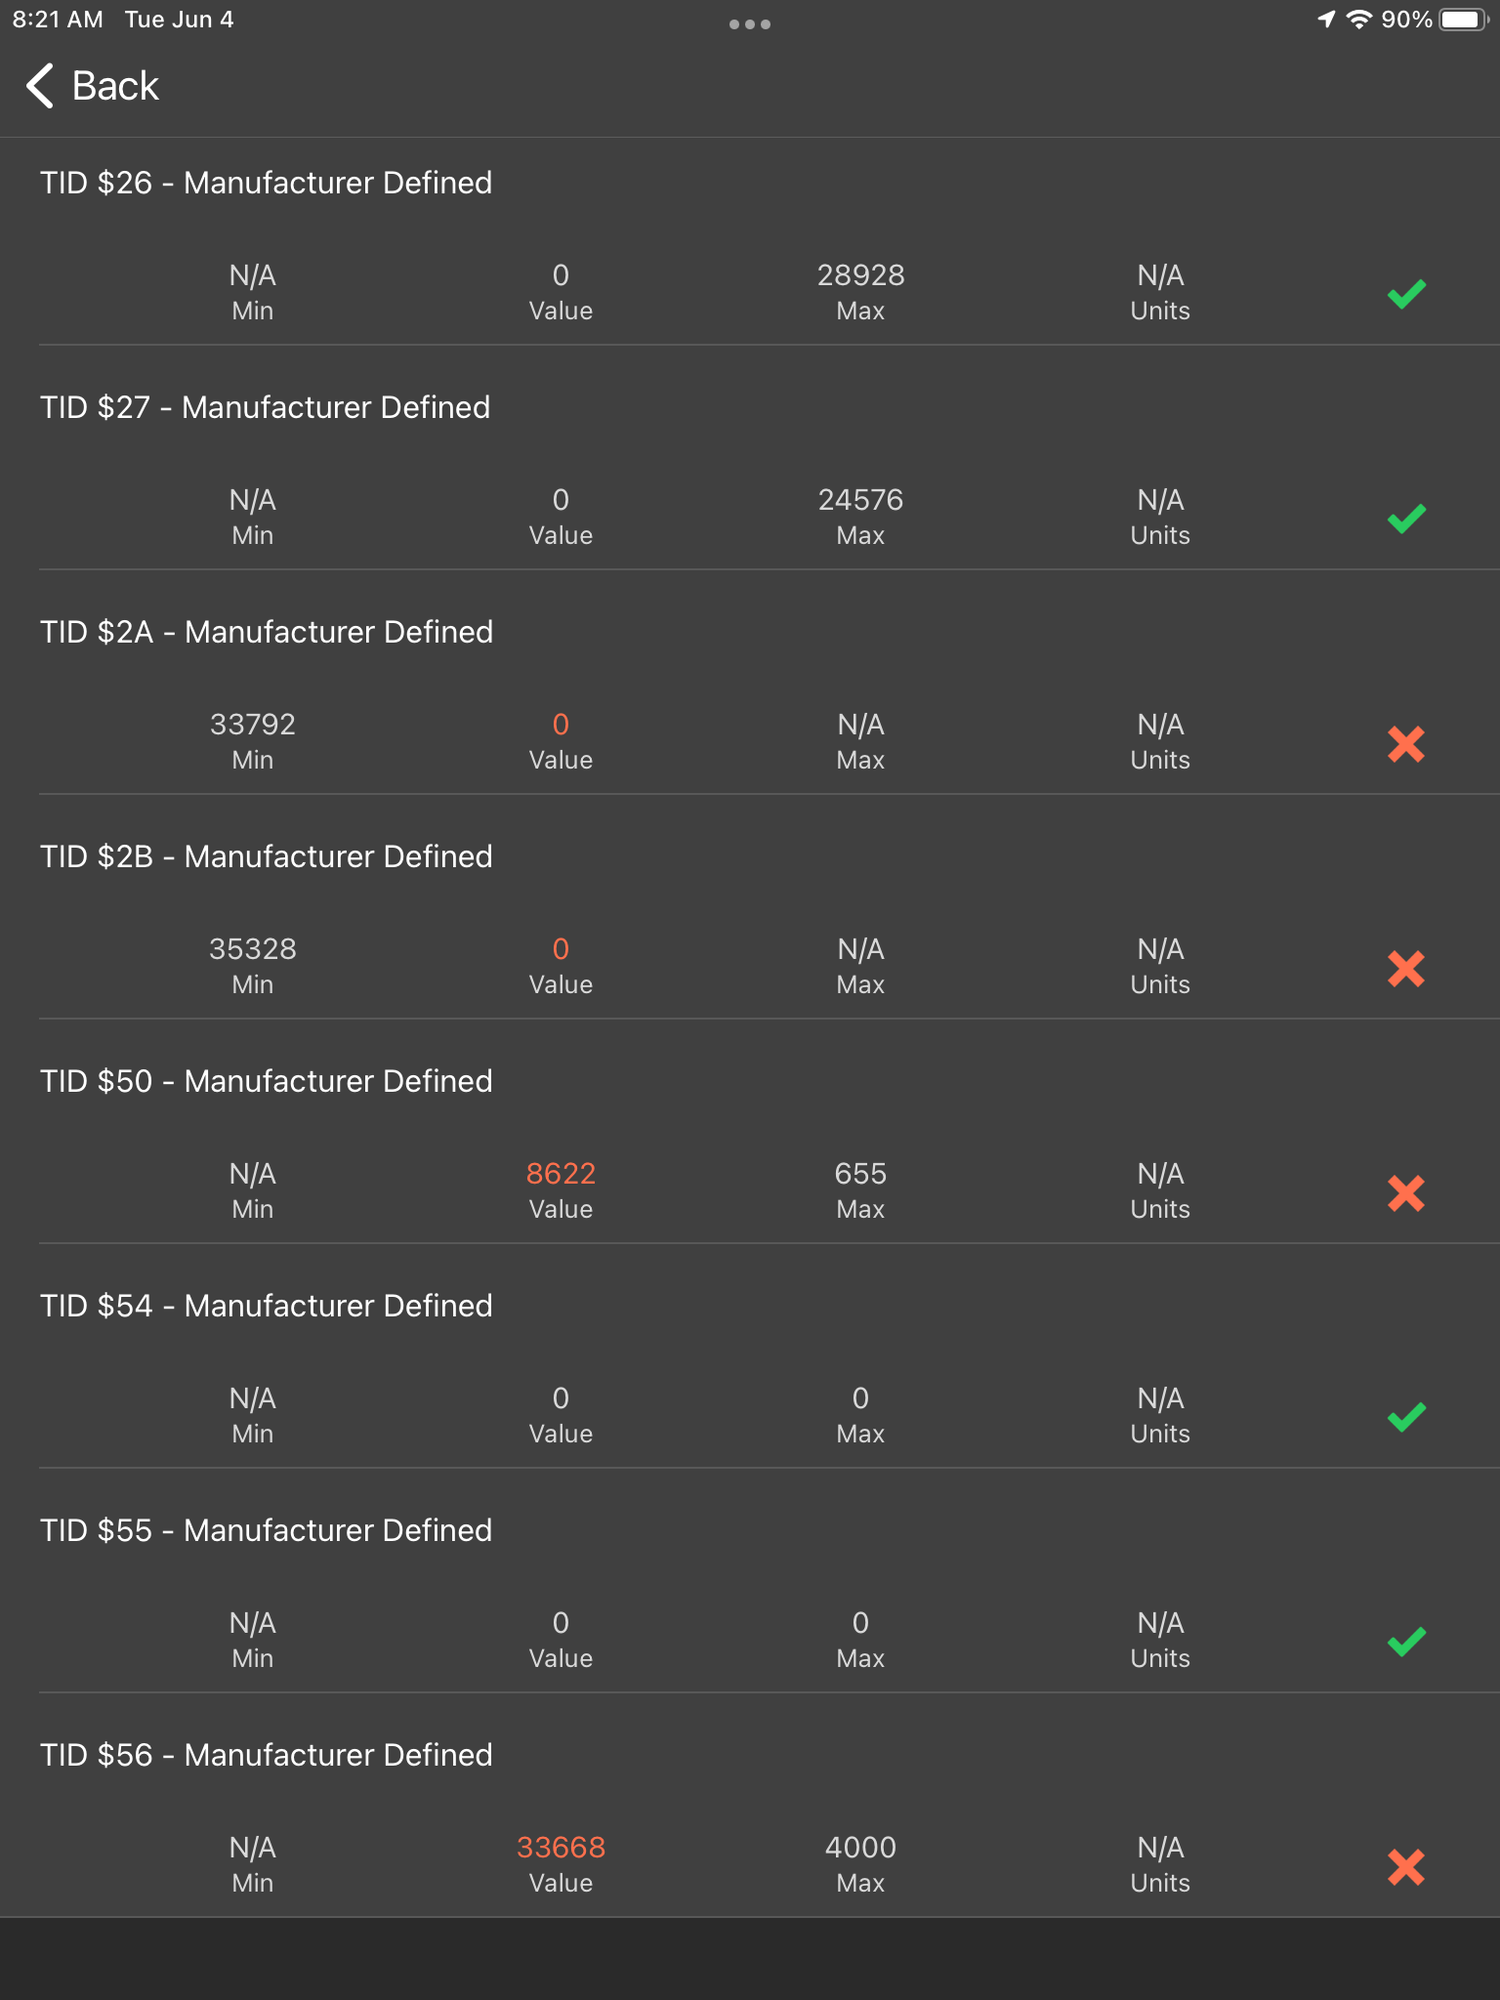The image size is (1500, 2000).
Task: Click the red X beside TID $2B
Action: pyautogui.click(x=1406, y=967)
